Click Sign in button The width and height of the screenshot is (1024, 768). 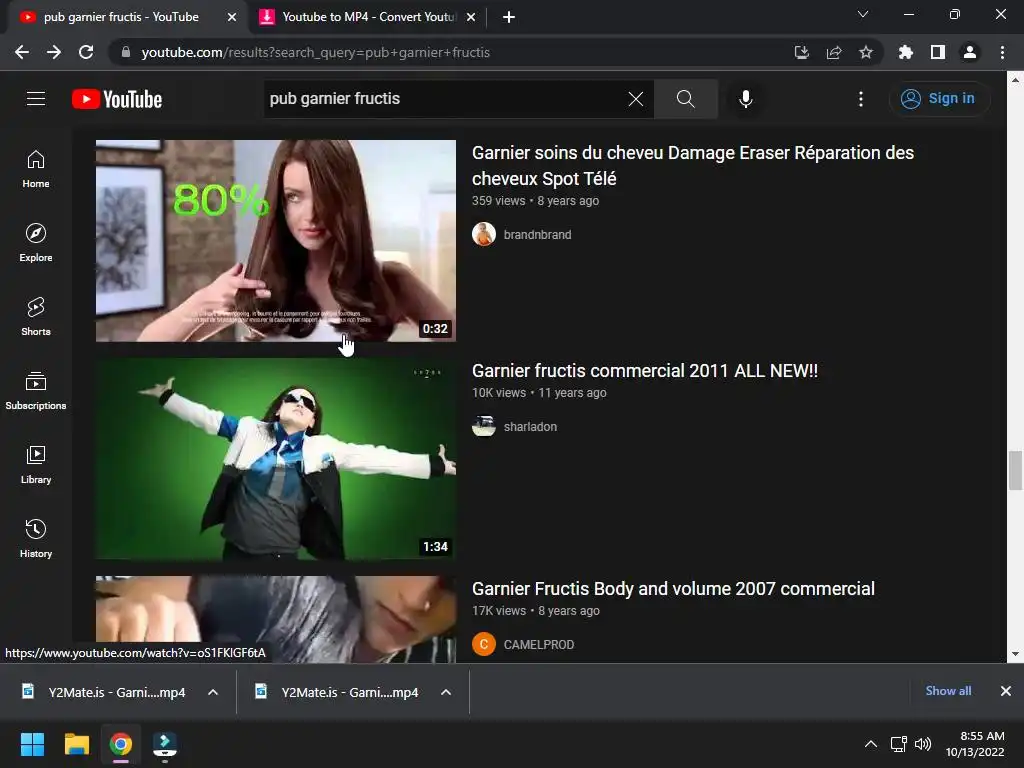pyautogui.click(x=939, y=99)
